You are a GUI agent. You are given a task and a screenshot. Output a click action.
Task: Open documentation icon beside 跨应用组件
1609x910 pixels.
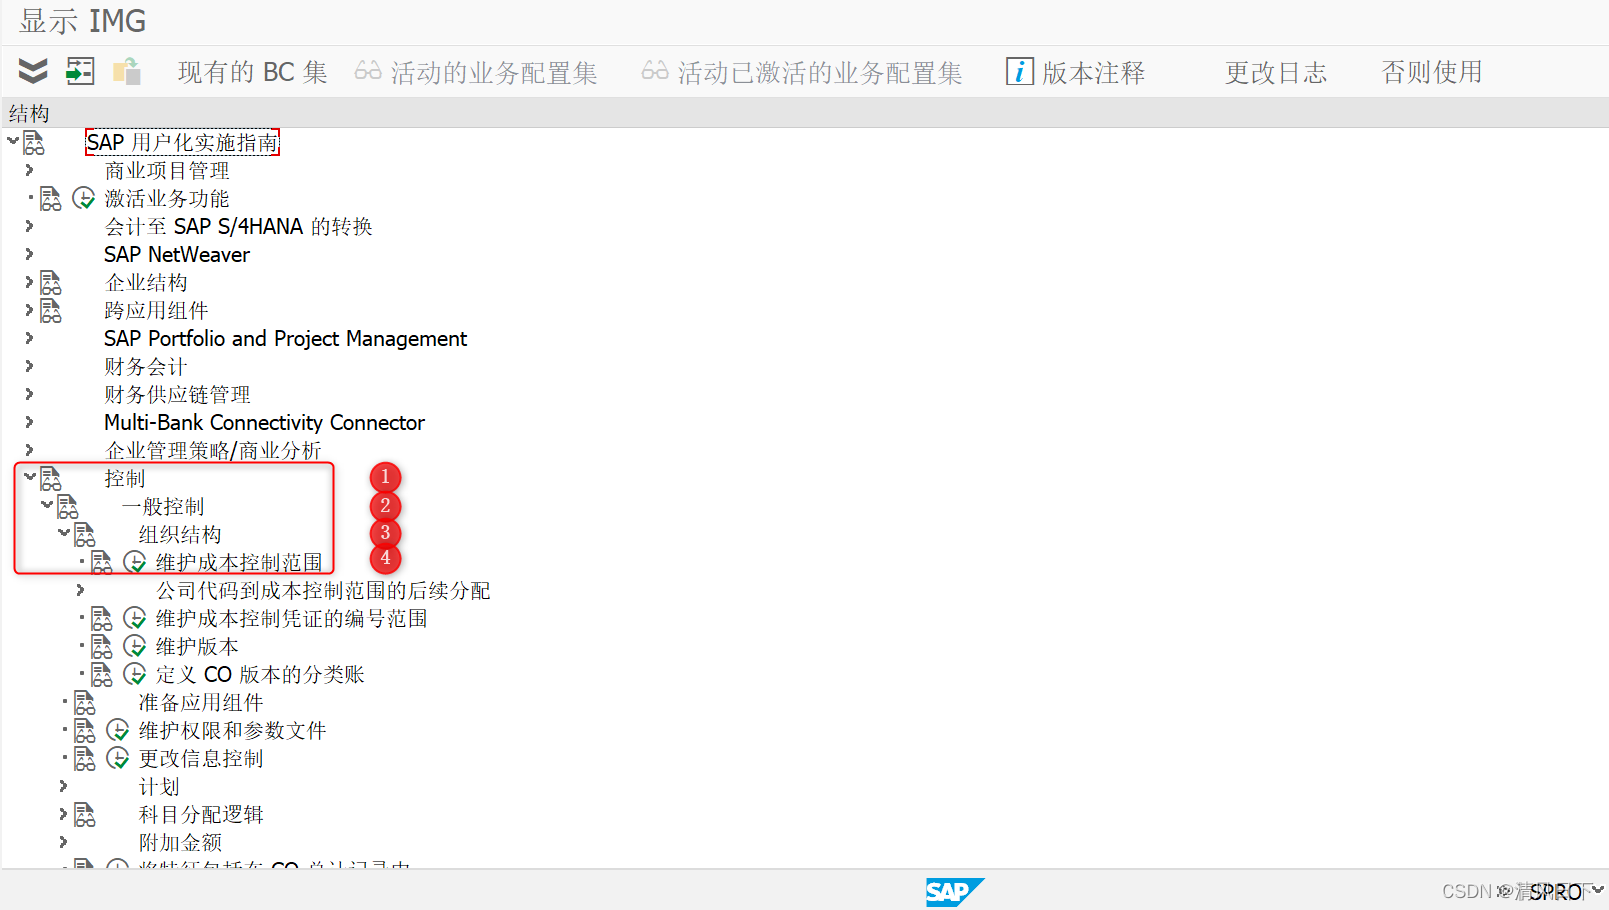pos(51,311)
